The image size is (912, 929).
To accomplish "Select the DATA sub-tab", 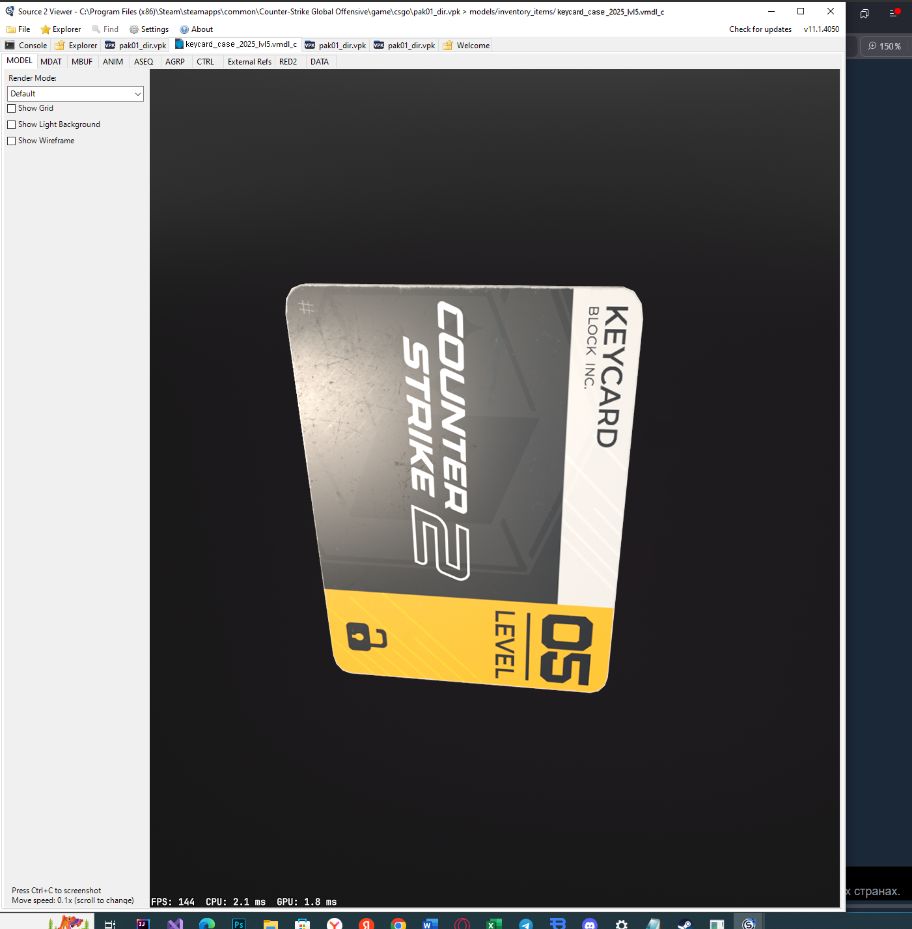I will [319, 62].
